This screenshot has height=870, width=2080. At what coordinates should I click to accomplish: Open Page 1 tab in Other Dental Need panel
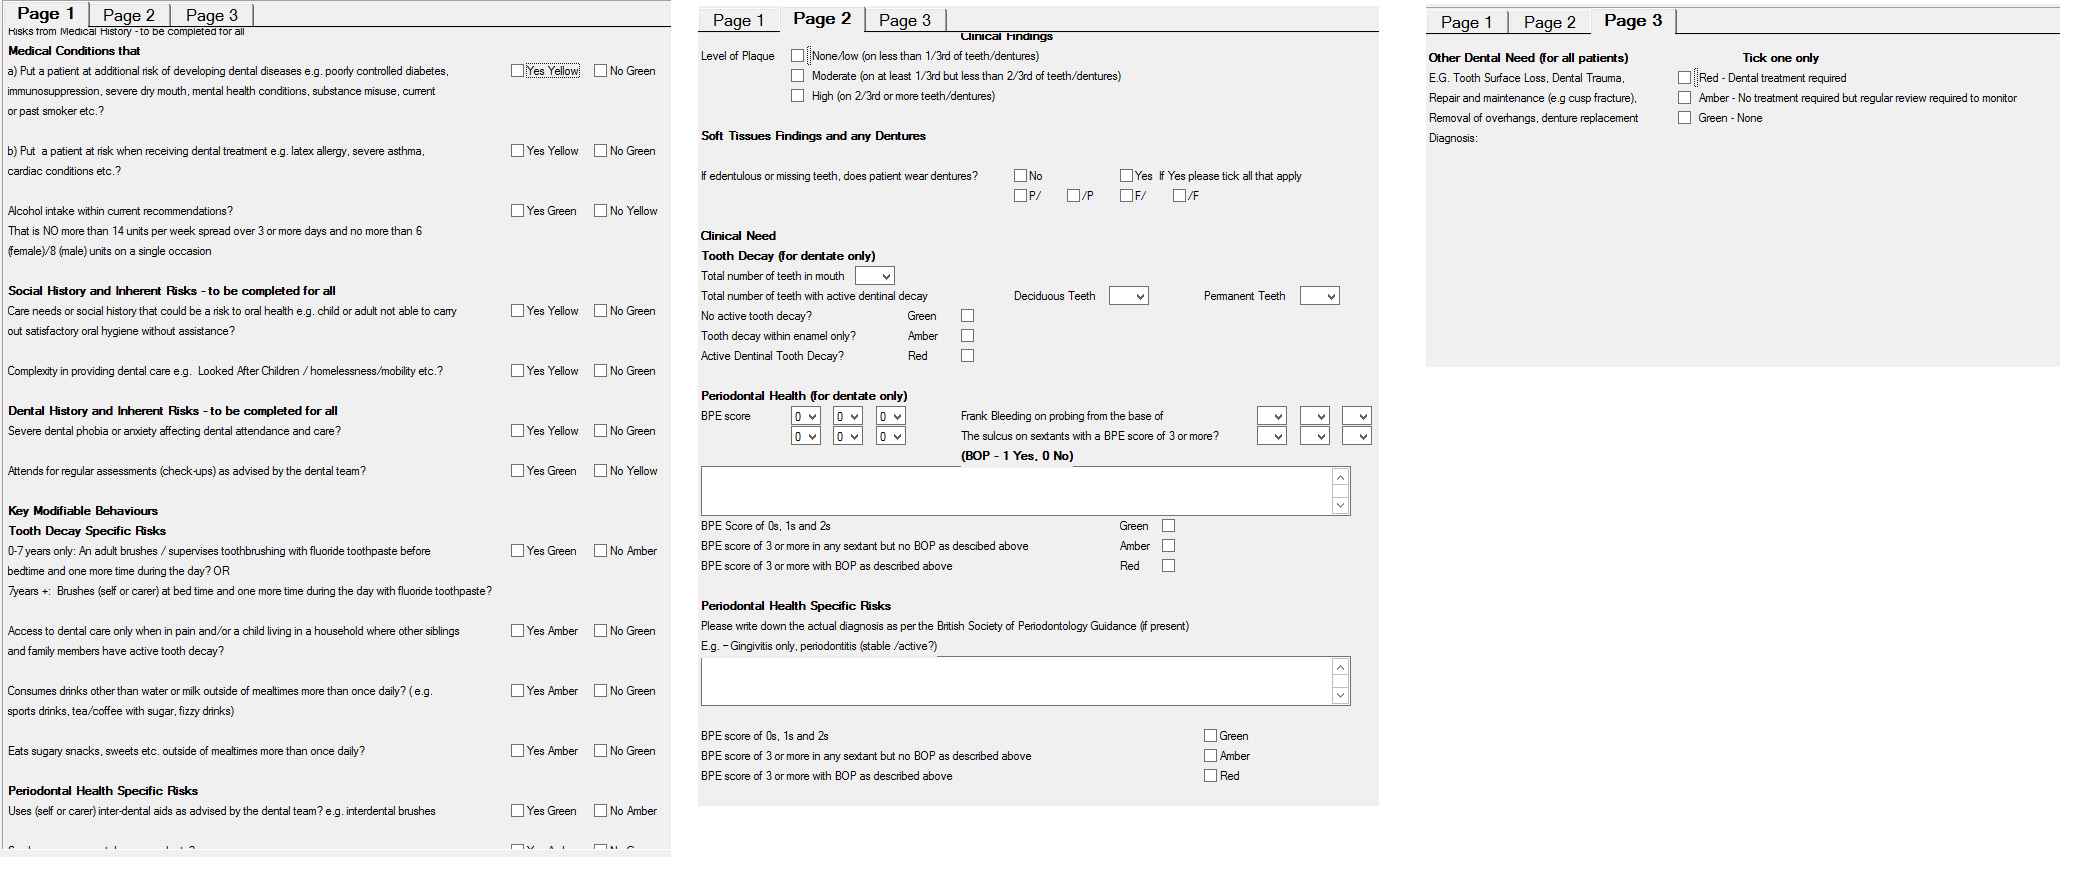tap(1466, 22)
